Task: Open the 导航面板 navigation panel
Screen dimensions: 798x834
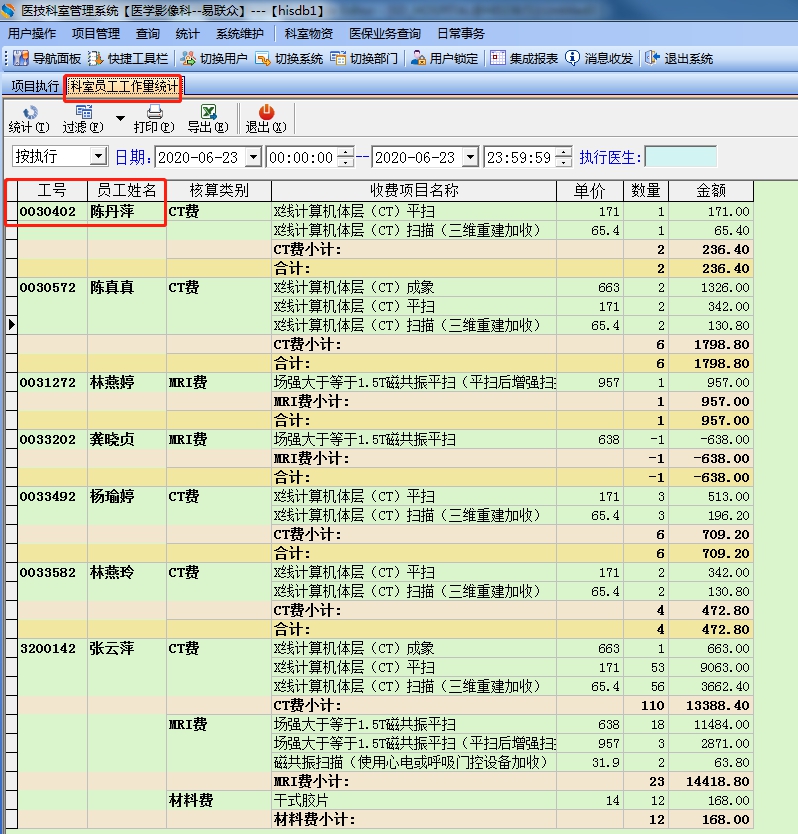Action: point(46,59)
